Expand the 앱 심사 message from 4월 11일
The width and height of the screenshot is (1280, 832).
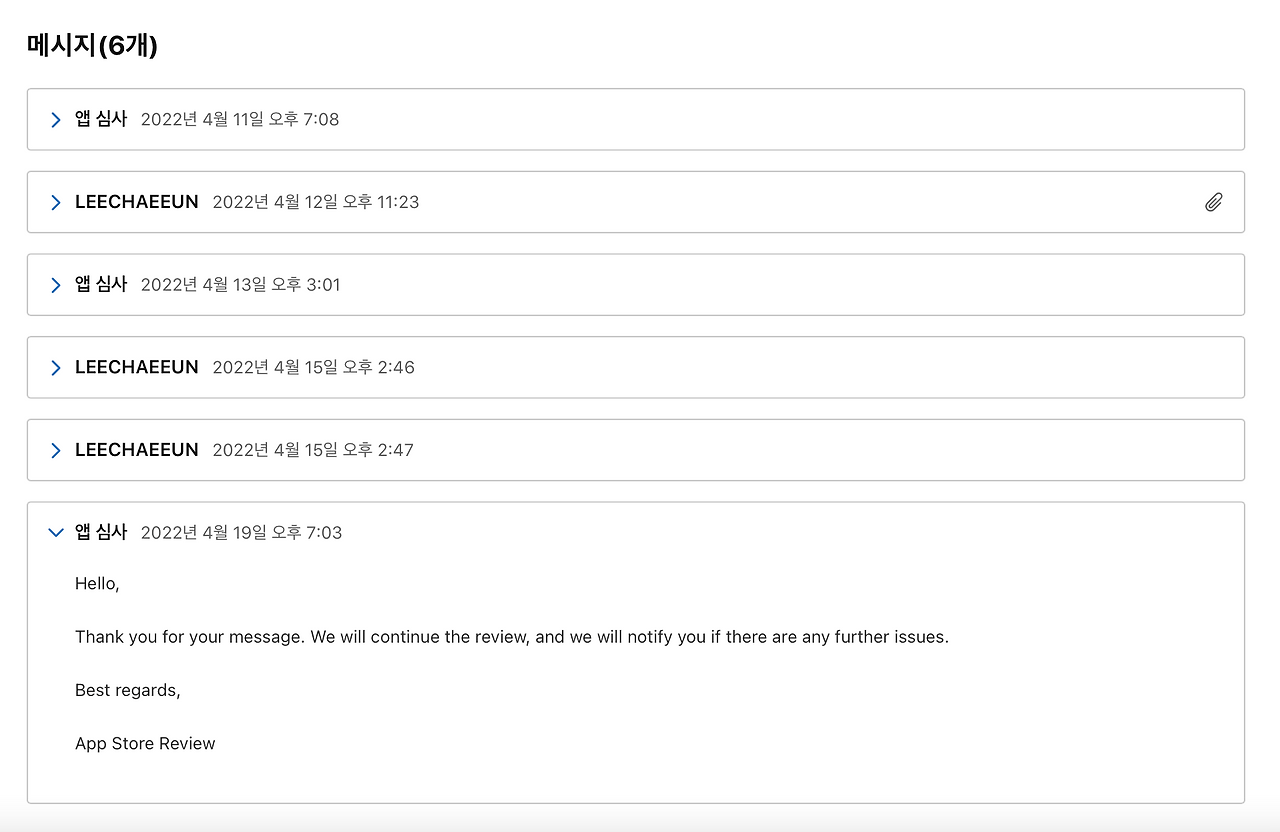[56, 120]
